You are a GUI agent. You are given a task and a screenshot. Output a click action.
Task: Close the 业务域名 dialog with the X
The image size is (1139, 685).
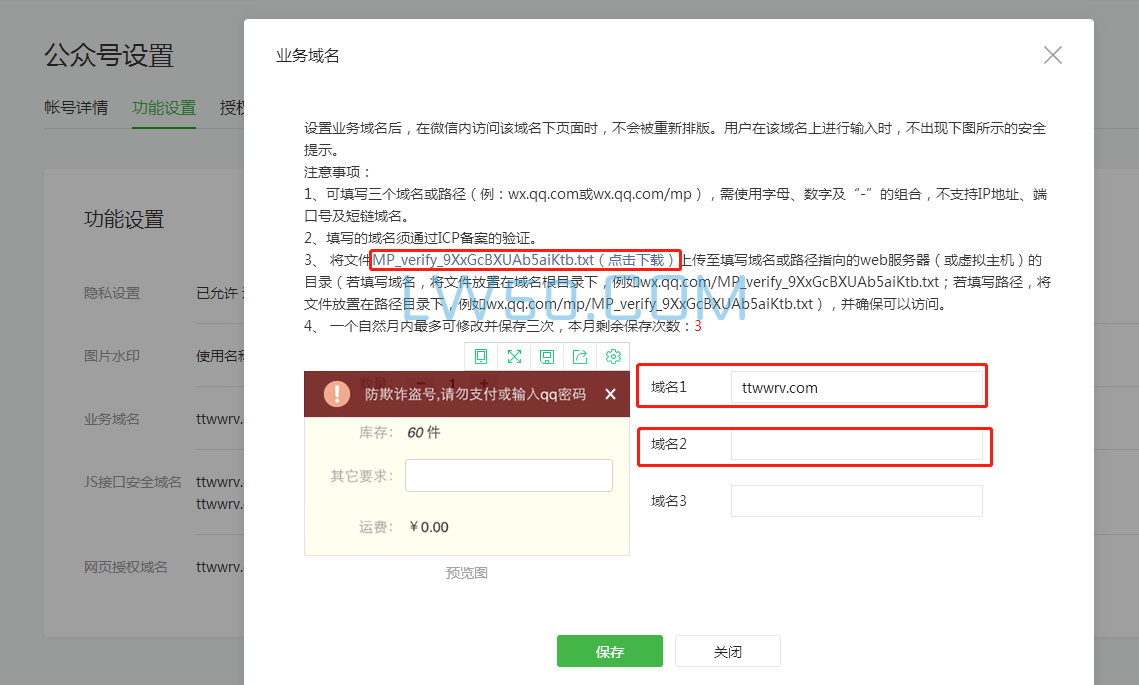click(1052, 56)
